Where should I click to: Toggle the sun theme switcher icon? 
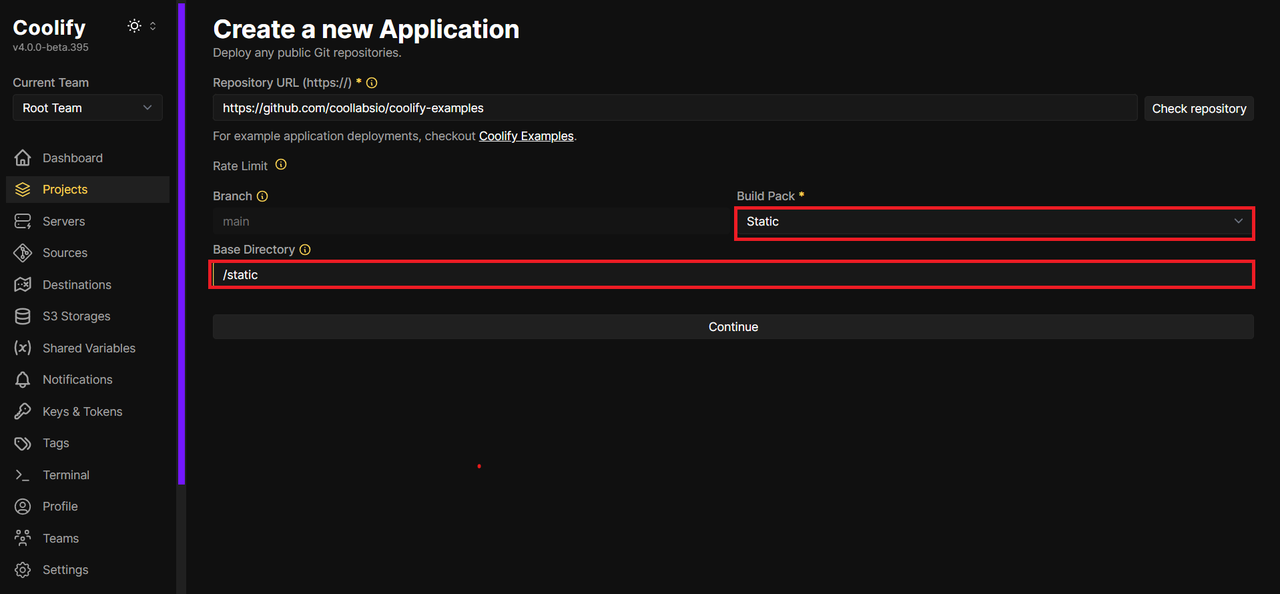coord(135,26)
